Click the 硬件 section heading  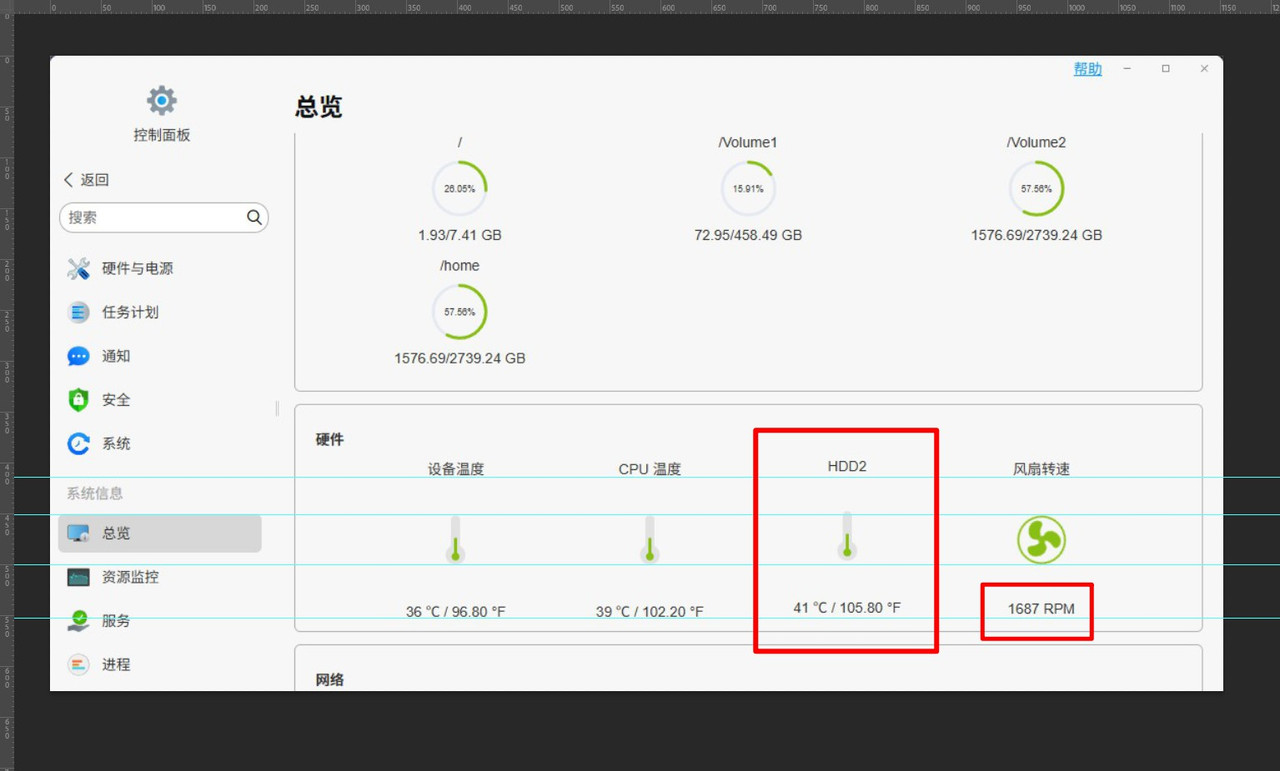tap(330, 440)
